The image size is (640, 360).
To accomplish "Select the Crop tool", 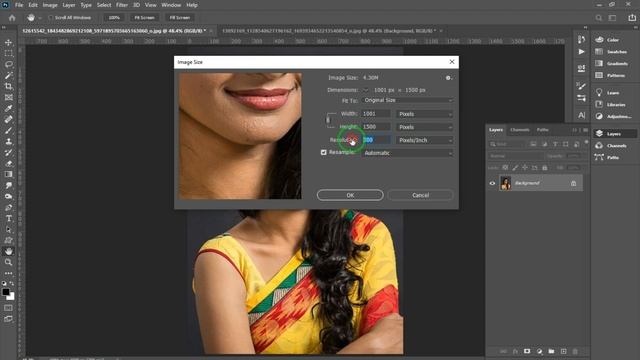I will click(x=9, y=87).
